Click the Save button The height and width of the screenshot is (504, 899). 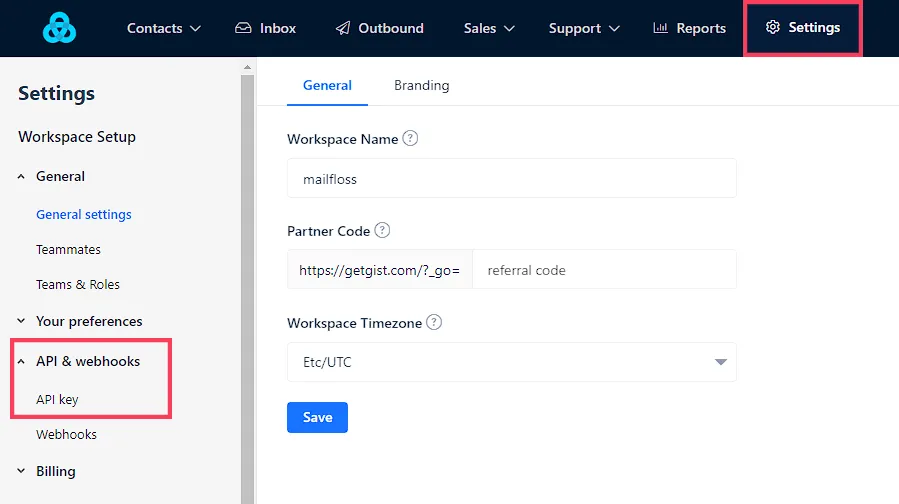click(317, 417)
